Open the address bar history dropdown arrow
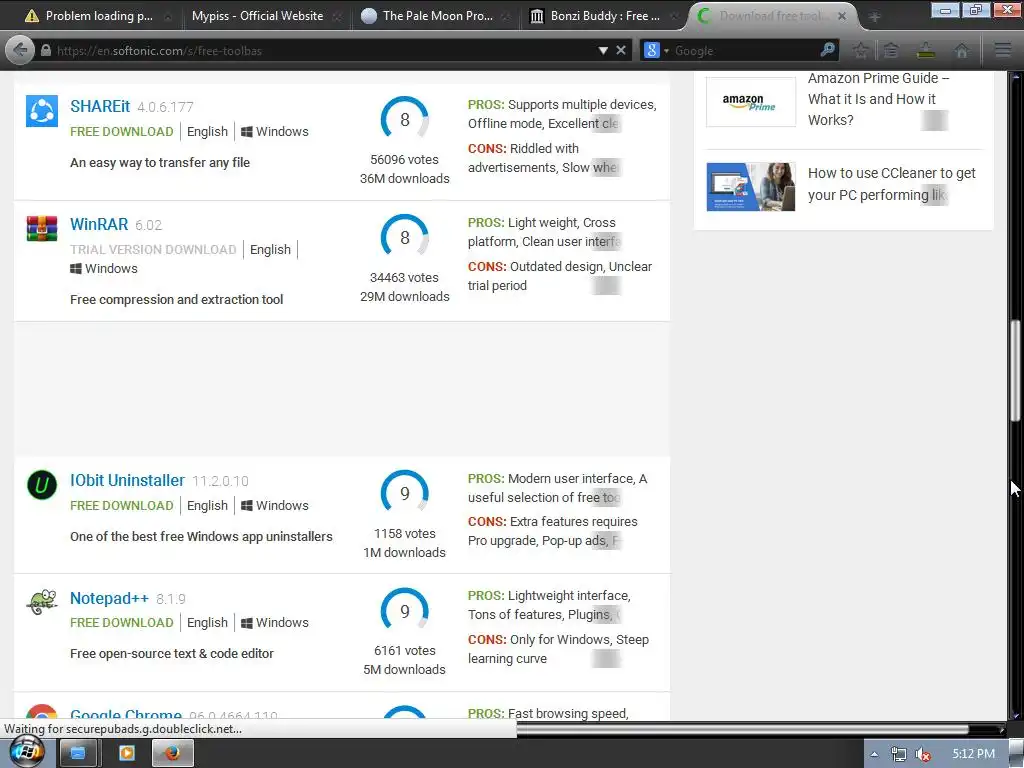The image size is (1024, 768). (x=603, y=50)
